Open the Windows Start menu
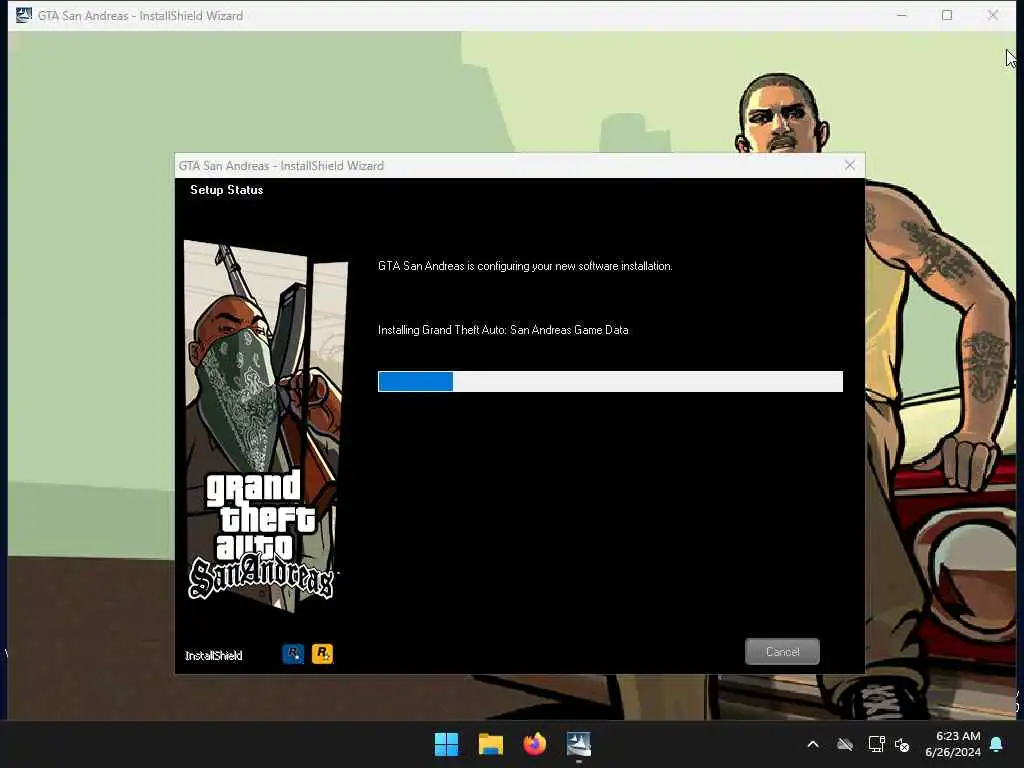 (x=447, y=744)
